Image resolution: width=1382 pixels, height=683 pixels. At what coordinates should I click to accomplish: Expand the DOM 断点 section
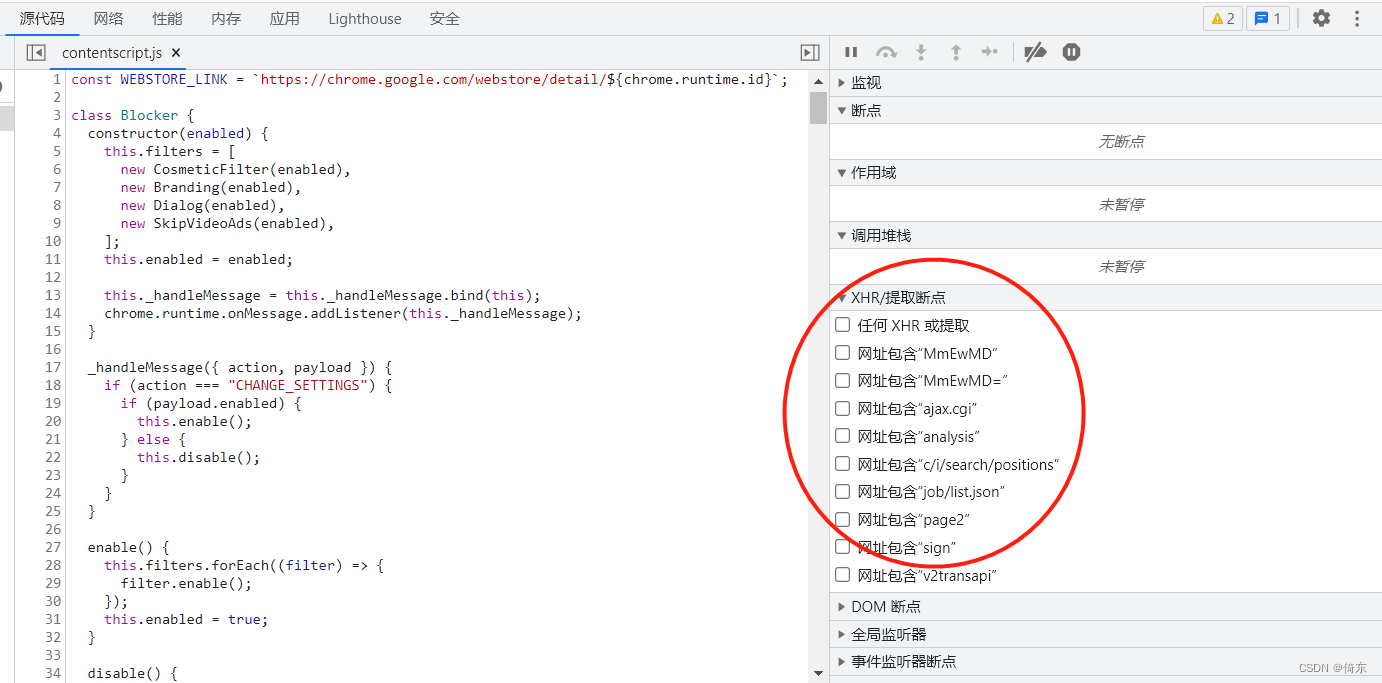coord(1105,607)
